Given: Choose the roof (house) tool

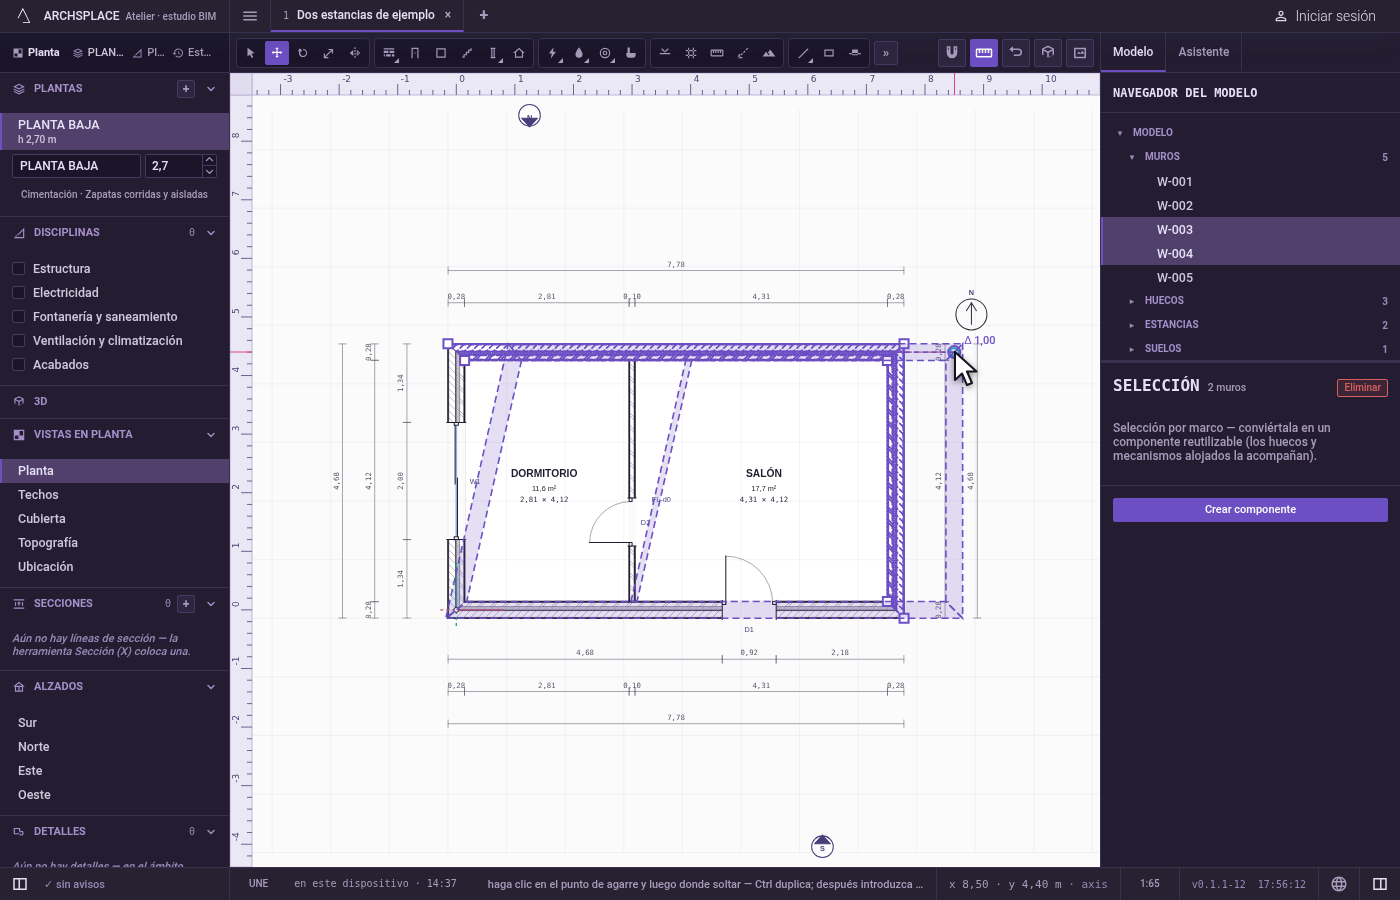Looking at the screenshot, I should [519, 53].
